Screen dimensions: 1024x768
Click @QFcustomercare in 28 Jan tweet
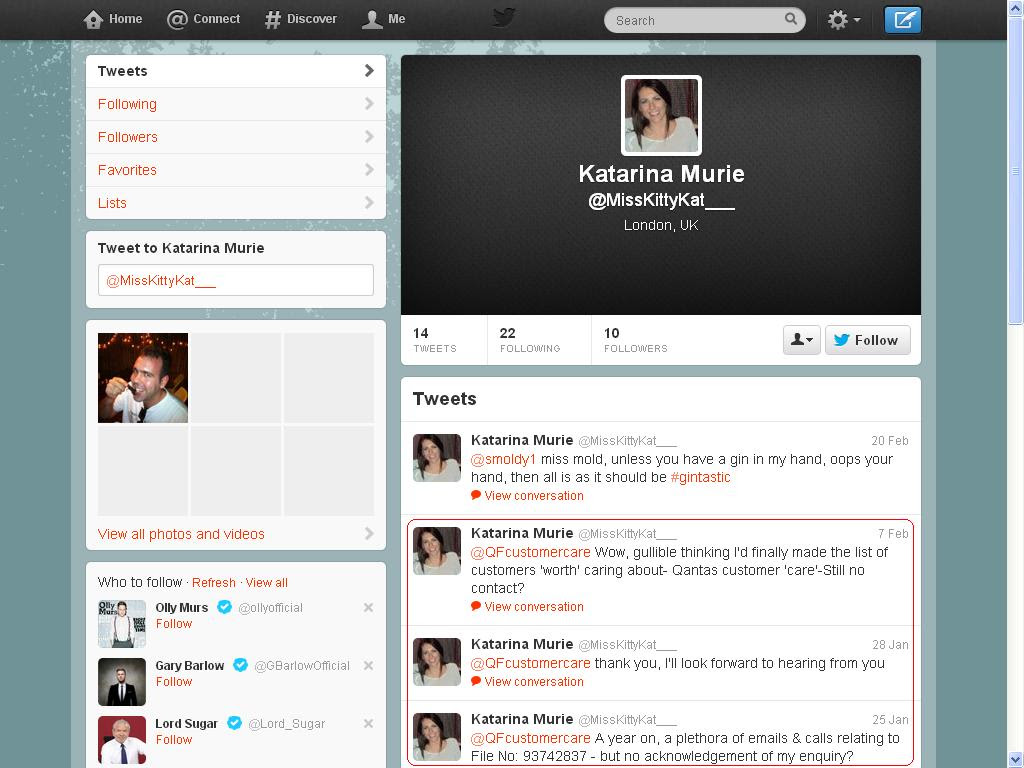[x=531, y=664]
